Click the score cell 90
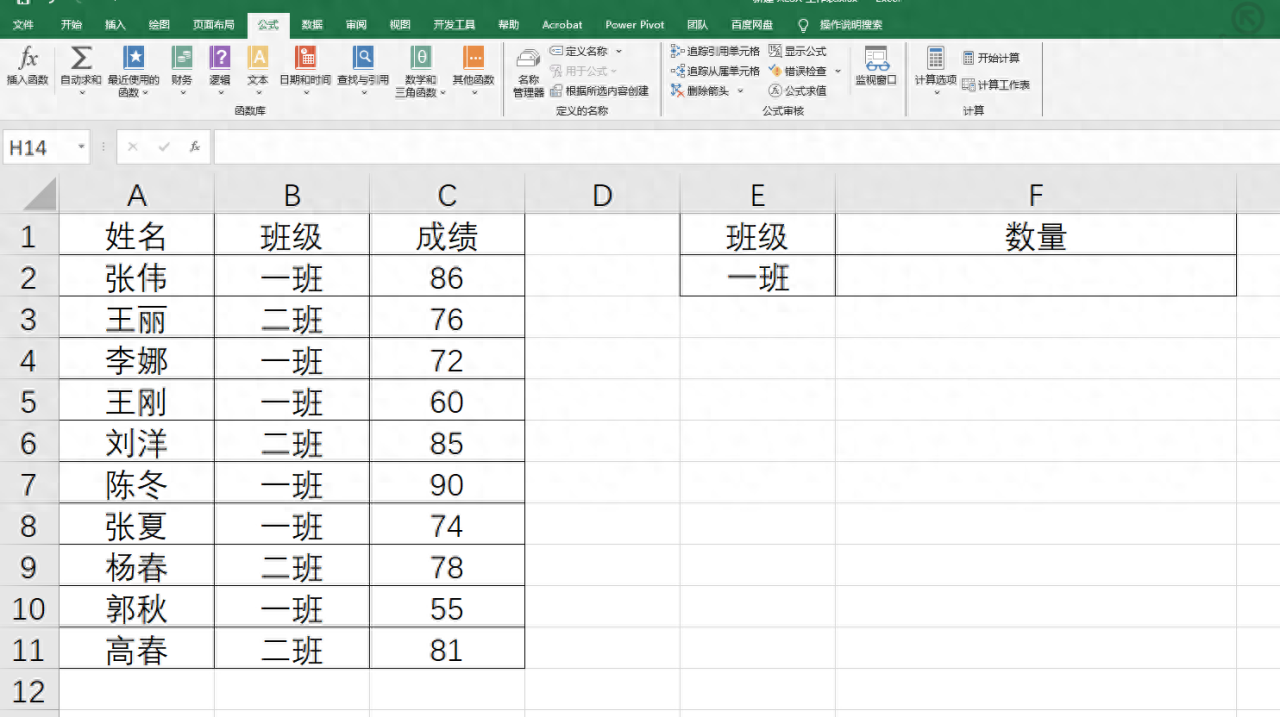This screenshot has width=1280, height=717. pos(447,484)
